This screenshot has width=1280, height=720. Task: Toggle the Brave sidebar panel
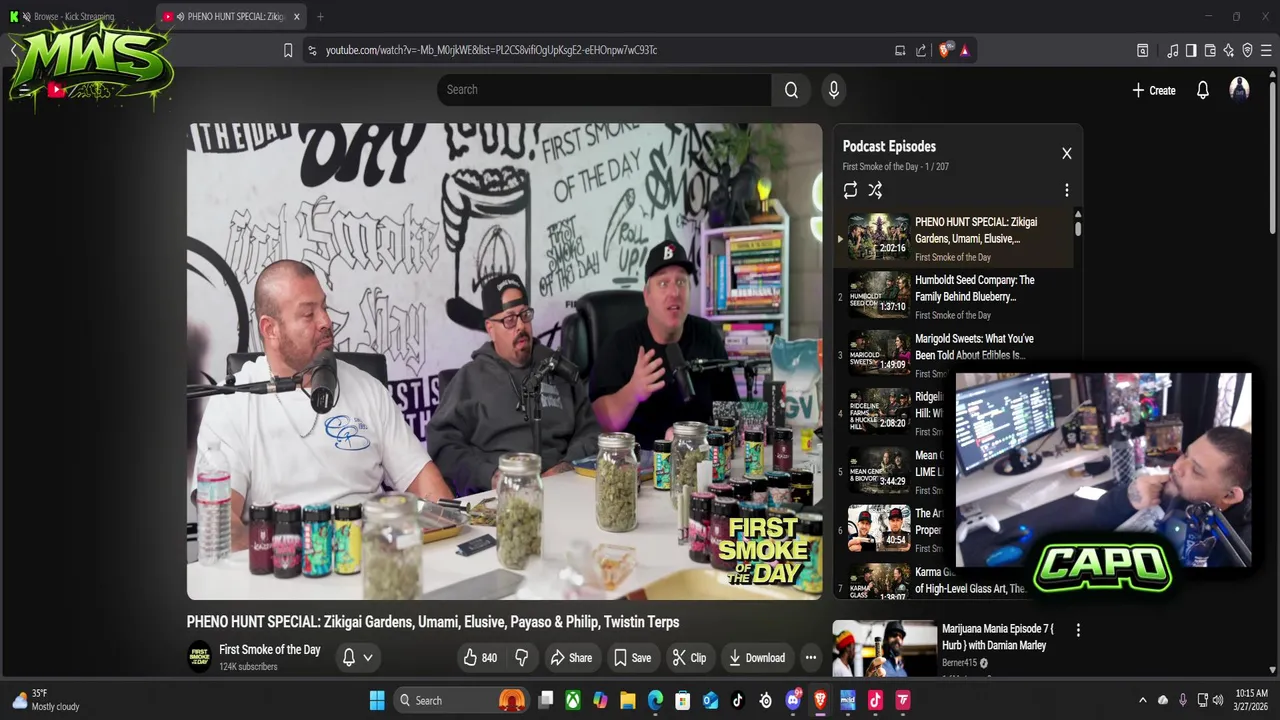(1191, 50)
